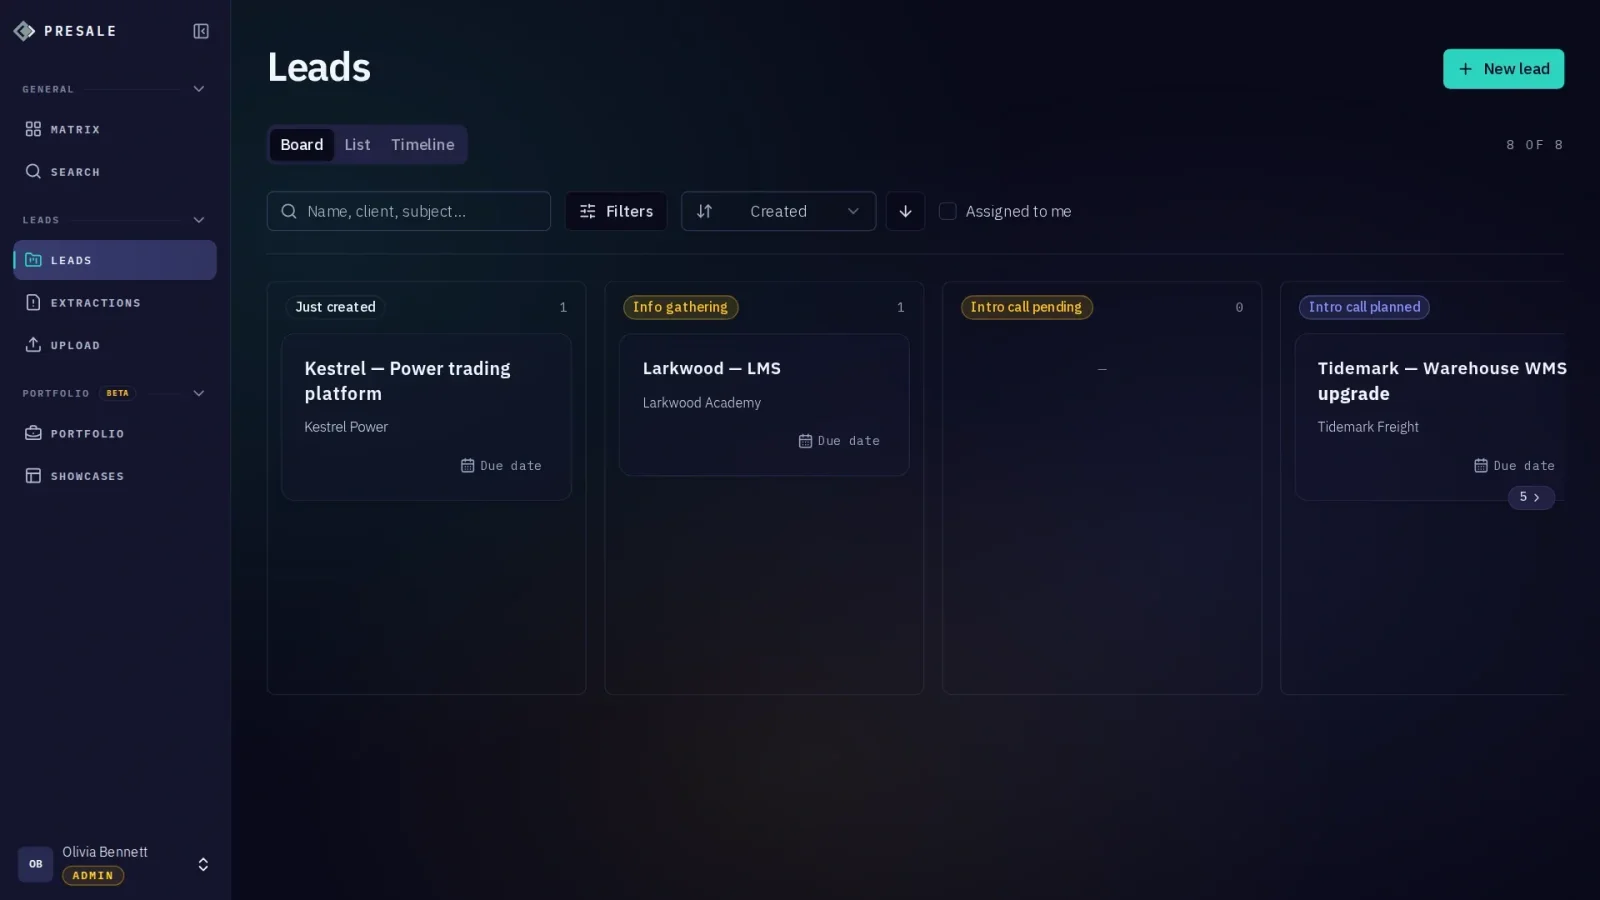Switch to the List view tab
The width and height of the screenshot is (1600, 900).
(357, 145)
